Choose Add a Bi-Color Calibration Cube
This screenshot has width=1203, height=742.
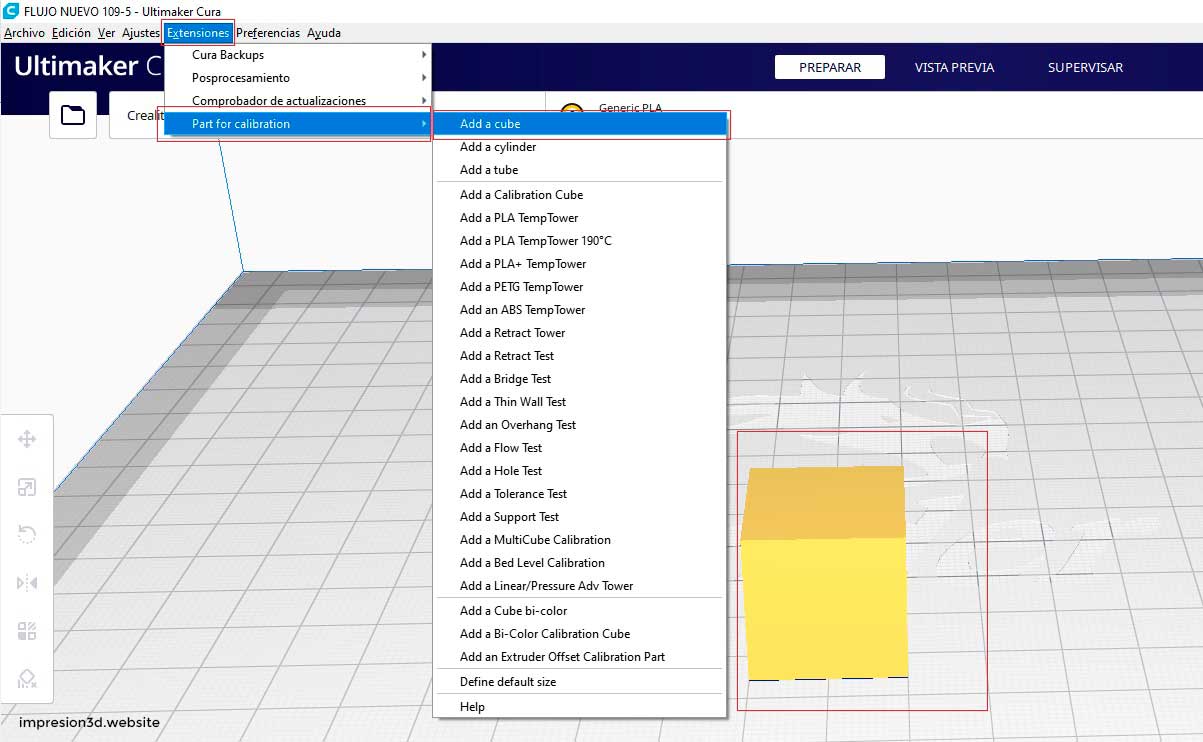point(579,634)
